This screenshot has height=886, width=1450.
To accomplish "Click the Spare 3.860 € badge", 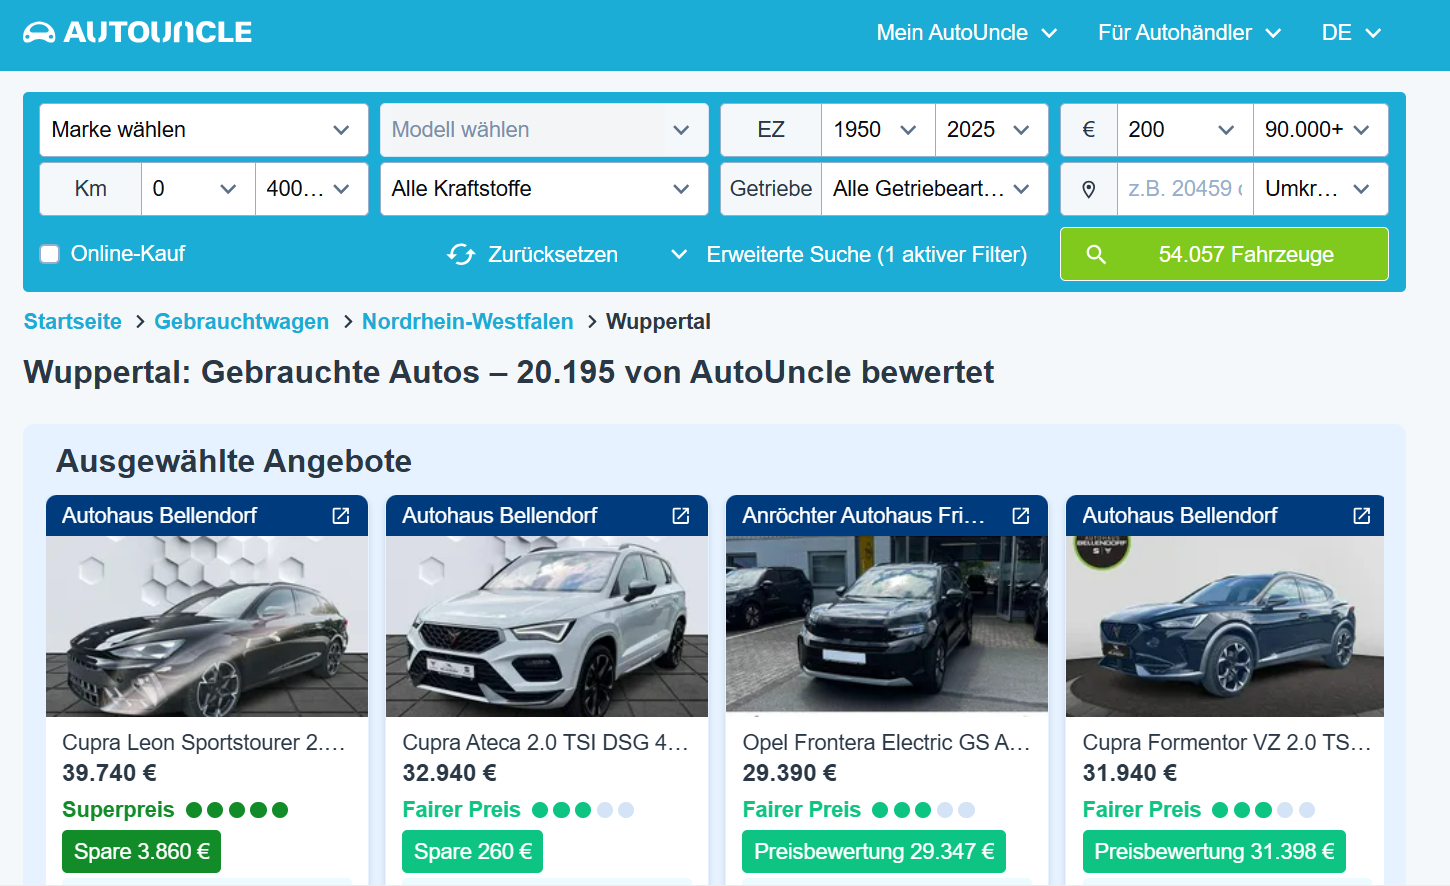I will coord(142,852).
